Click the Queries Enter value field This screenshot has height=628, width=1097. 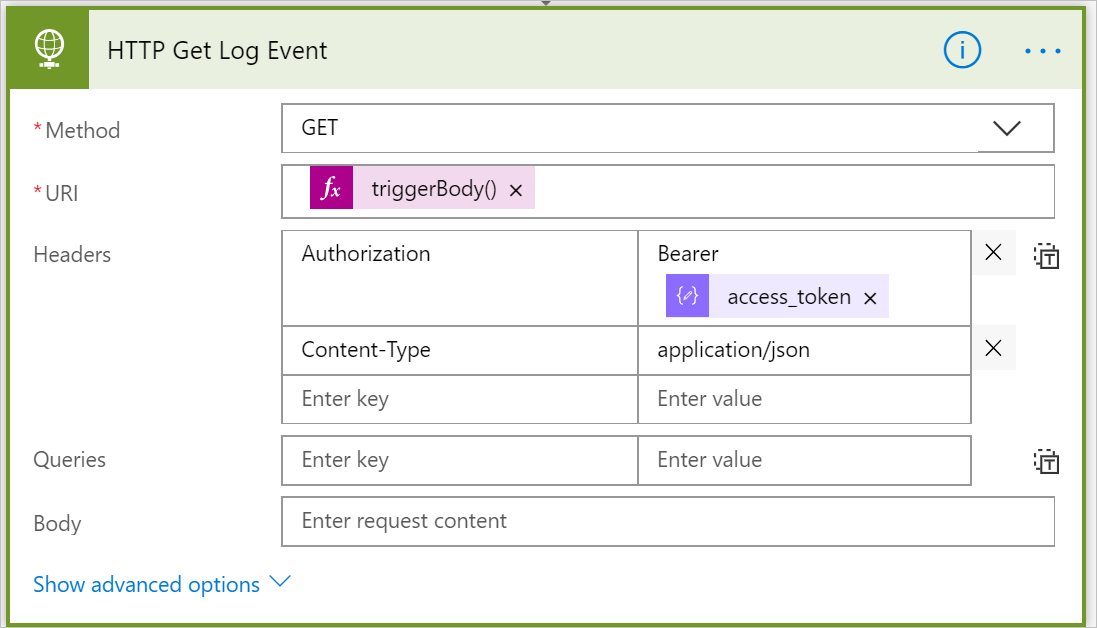pyautogui.click(x=803, y=460)
